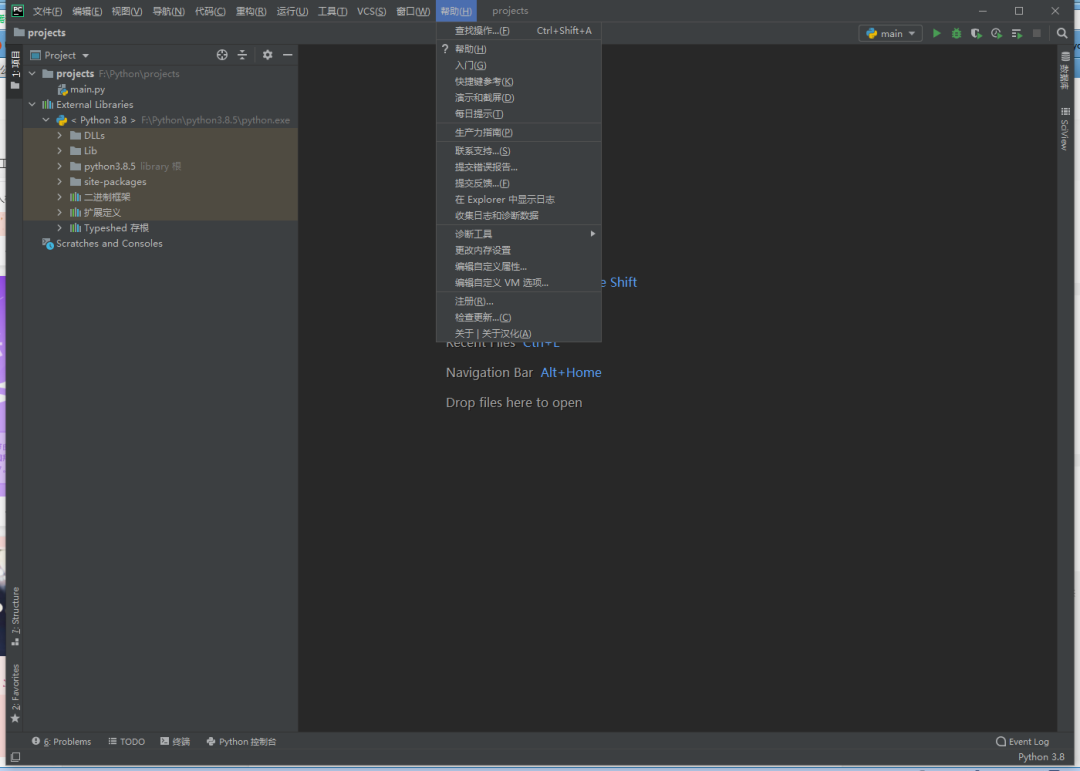
Task: Expand the python3.8.5 library root
Action: (x=60, y=166)
